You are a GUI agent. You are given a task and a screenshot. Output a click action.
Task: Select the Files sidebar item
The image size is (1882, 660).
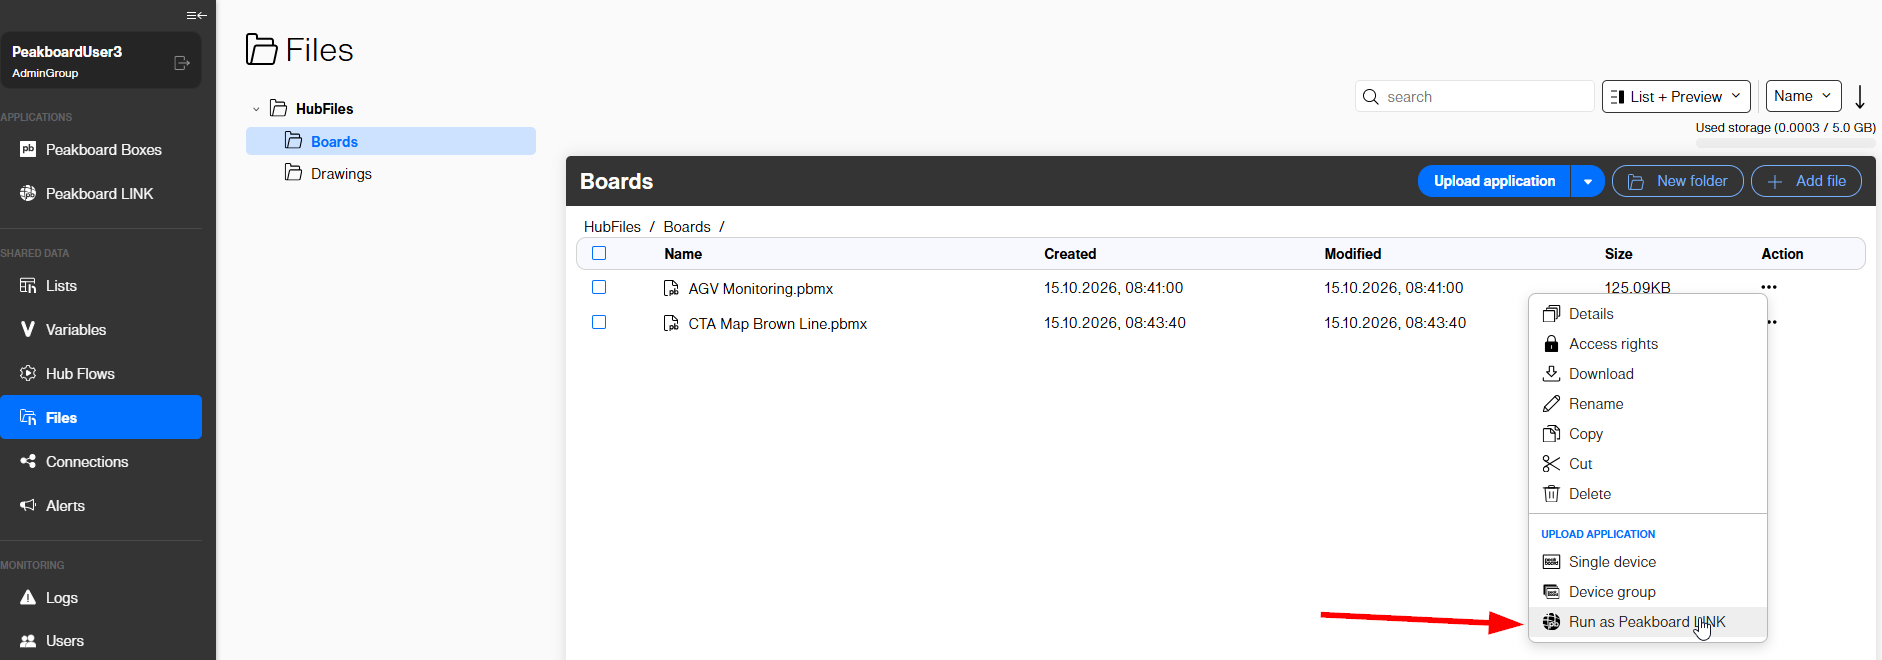101,417
